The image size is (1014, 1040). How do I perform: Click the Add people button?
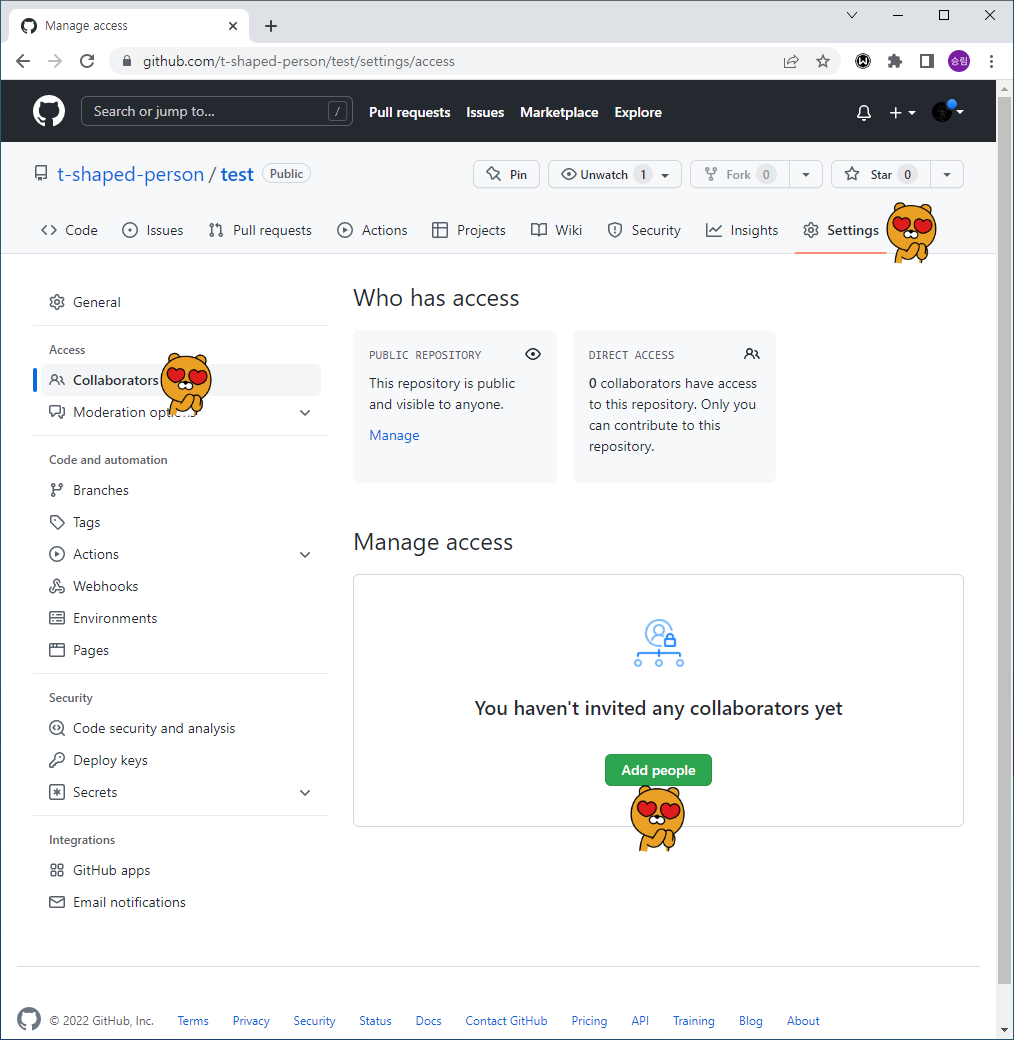click(x=658, y=770)
